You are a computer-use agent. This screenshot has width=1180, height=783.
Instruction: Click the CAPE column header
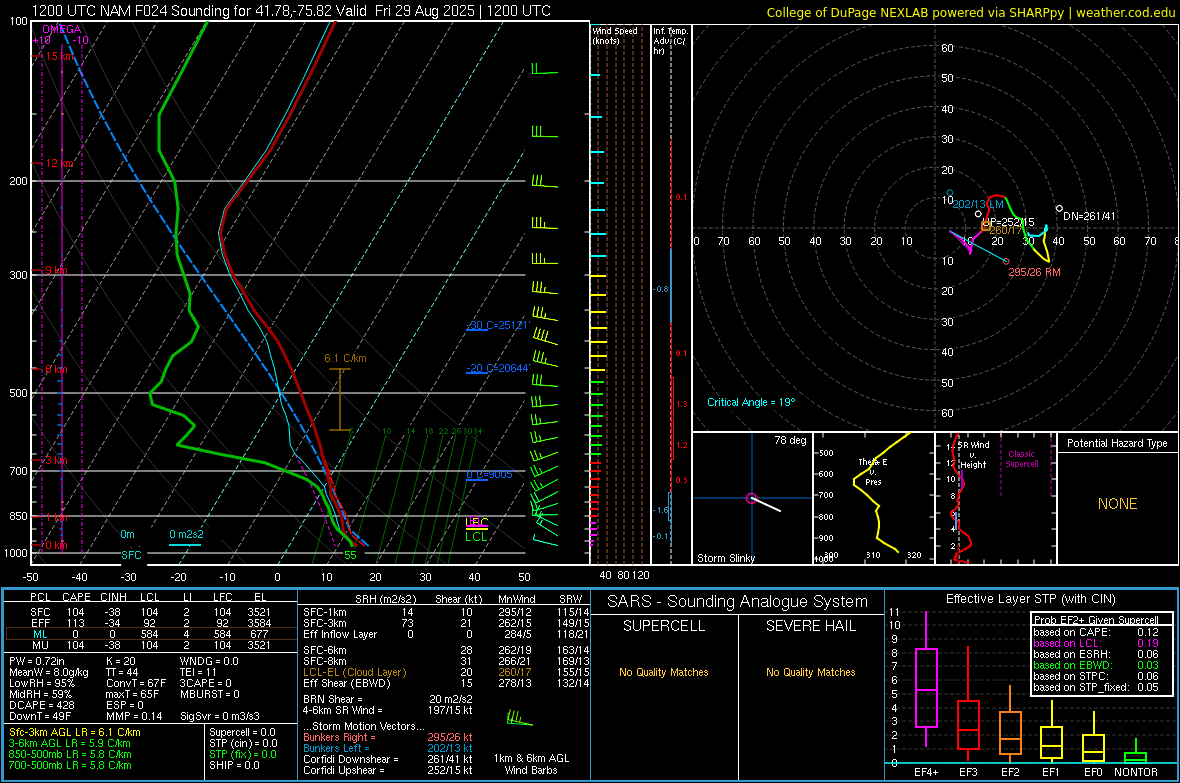tap(76, 597)
